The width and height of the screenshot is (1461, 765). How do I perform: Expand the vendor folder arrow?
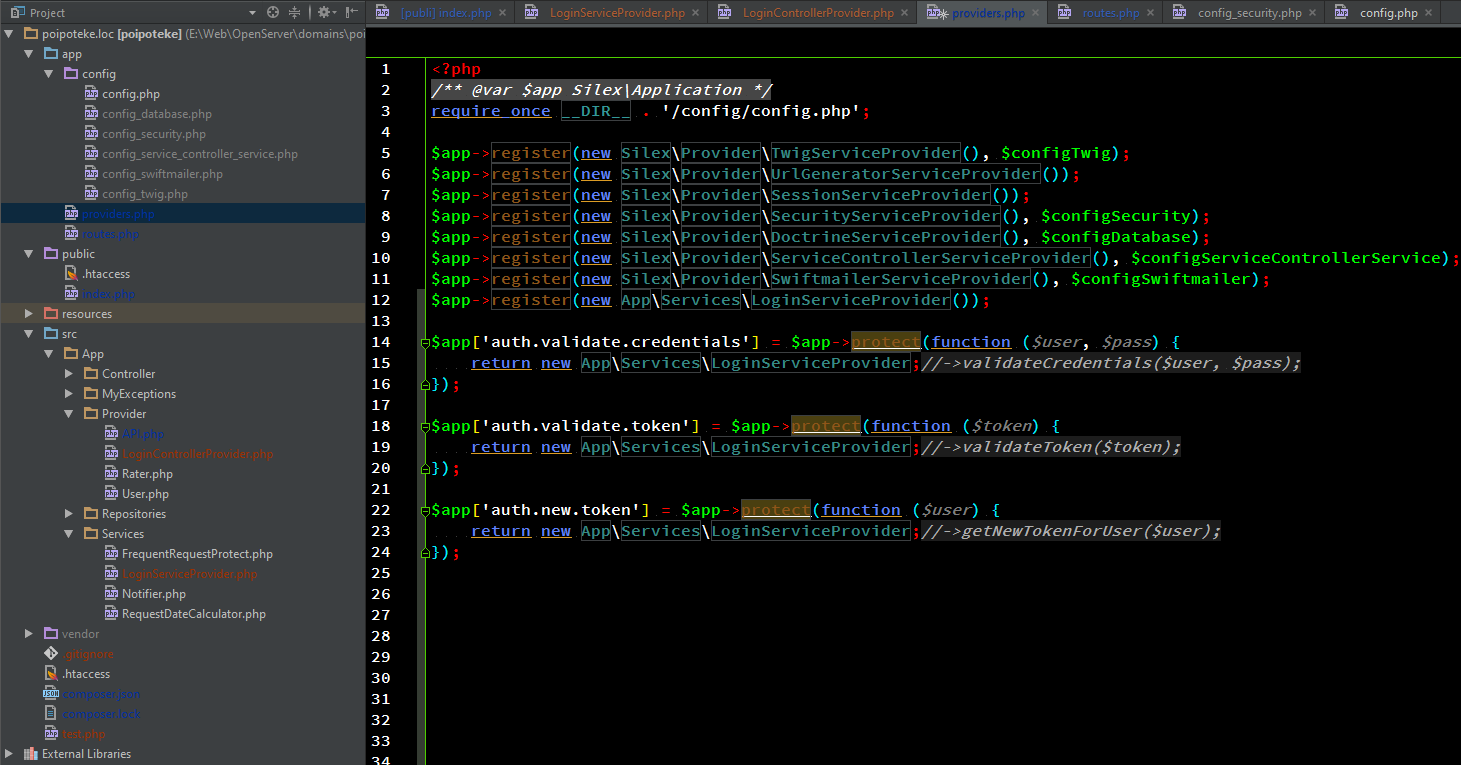point(29,634)
